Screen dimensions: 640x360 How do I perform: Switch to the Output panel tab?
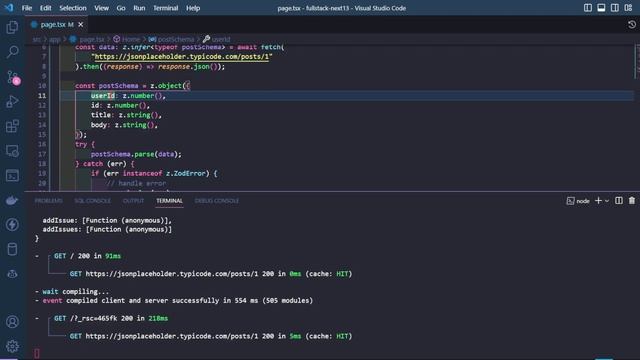click(133, 201)
